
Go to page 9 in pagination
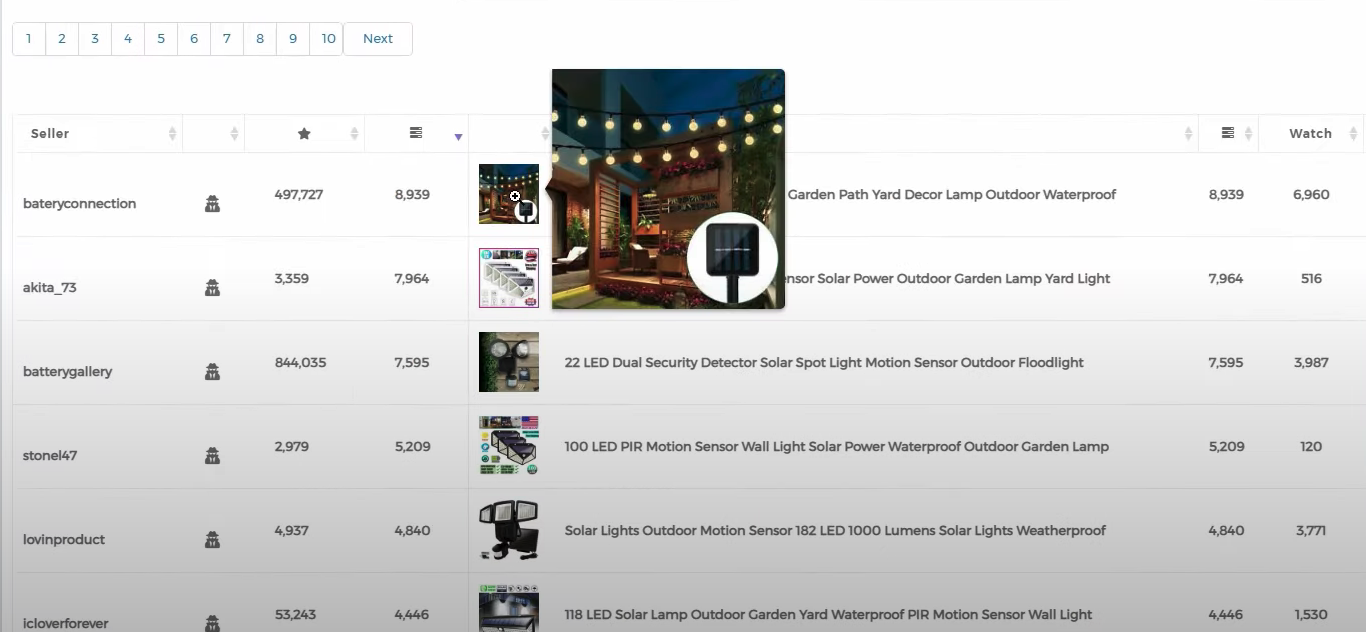point(293,39)
